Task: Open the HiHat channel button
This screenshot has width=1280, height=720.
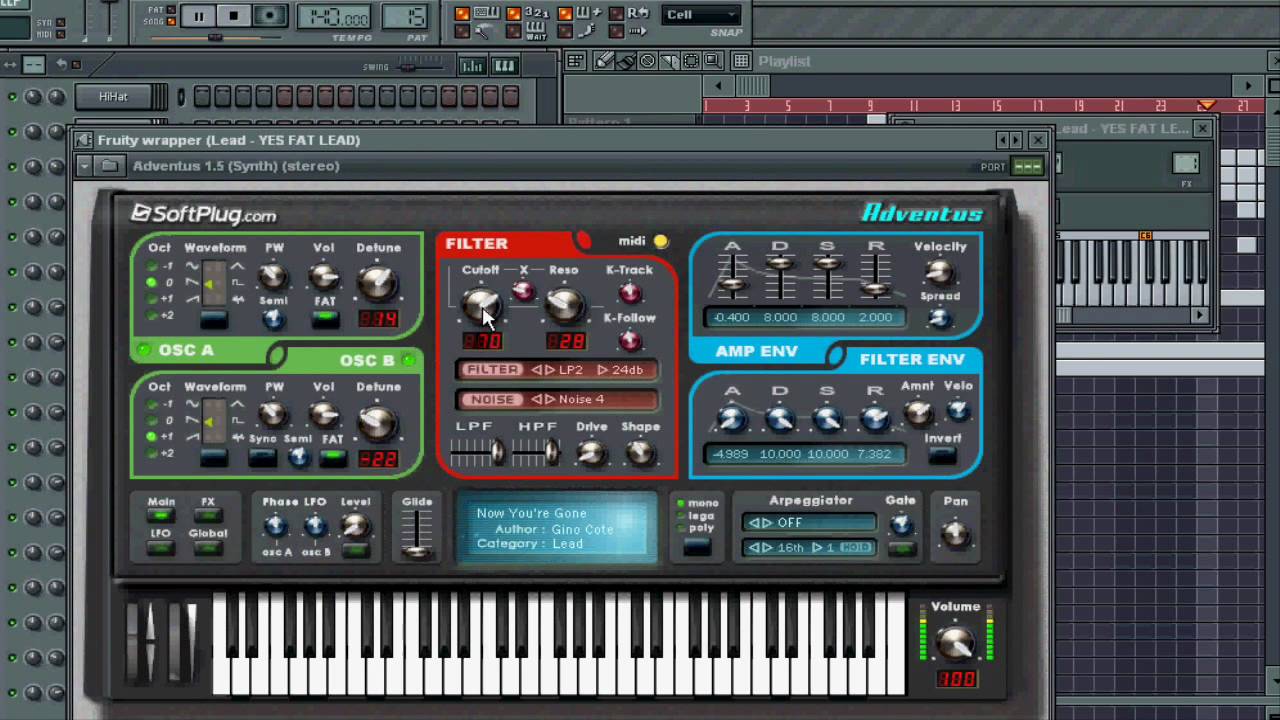Action: tap(121, 97)
